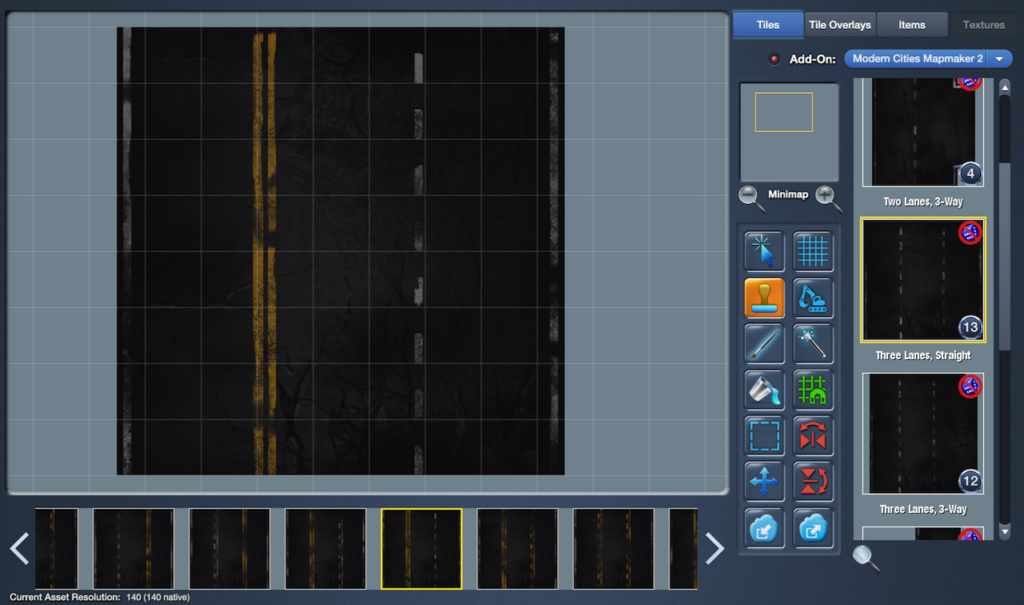
Task: Select the blue move arrows tool
Action: pos(764,482)
